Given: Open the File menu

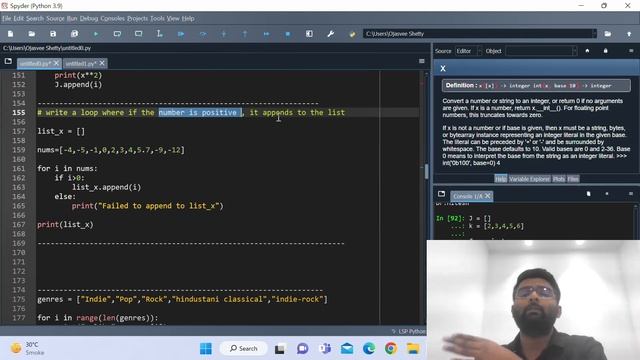Looking at the screenshot, I should click(x=7, y=18).
